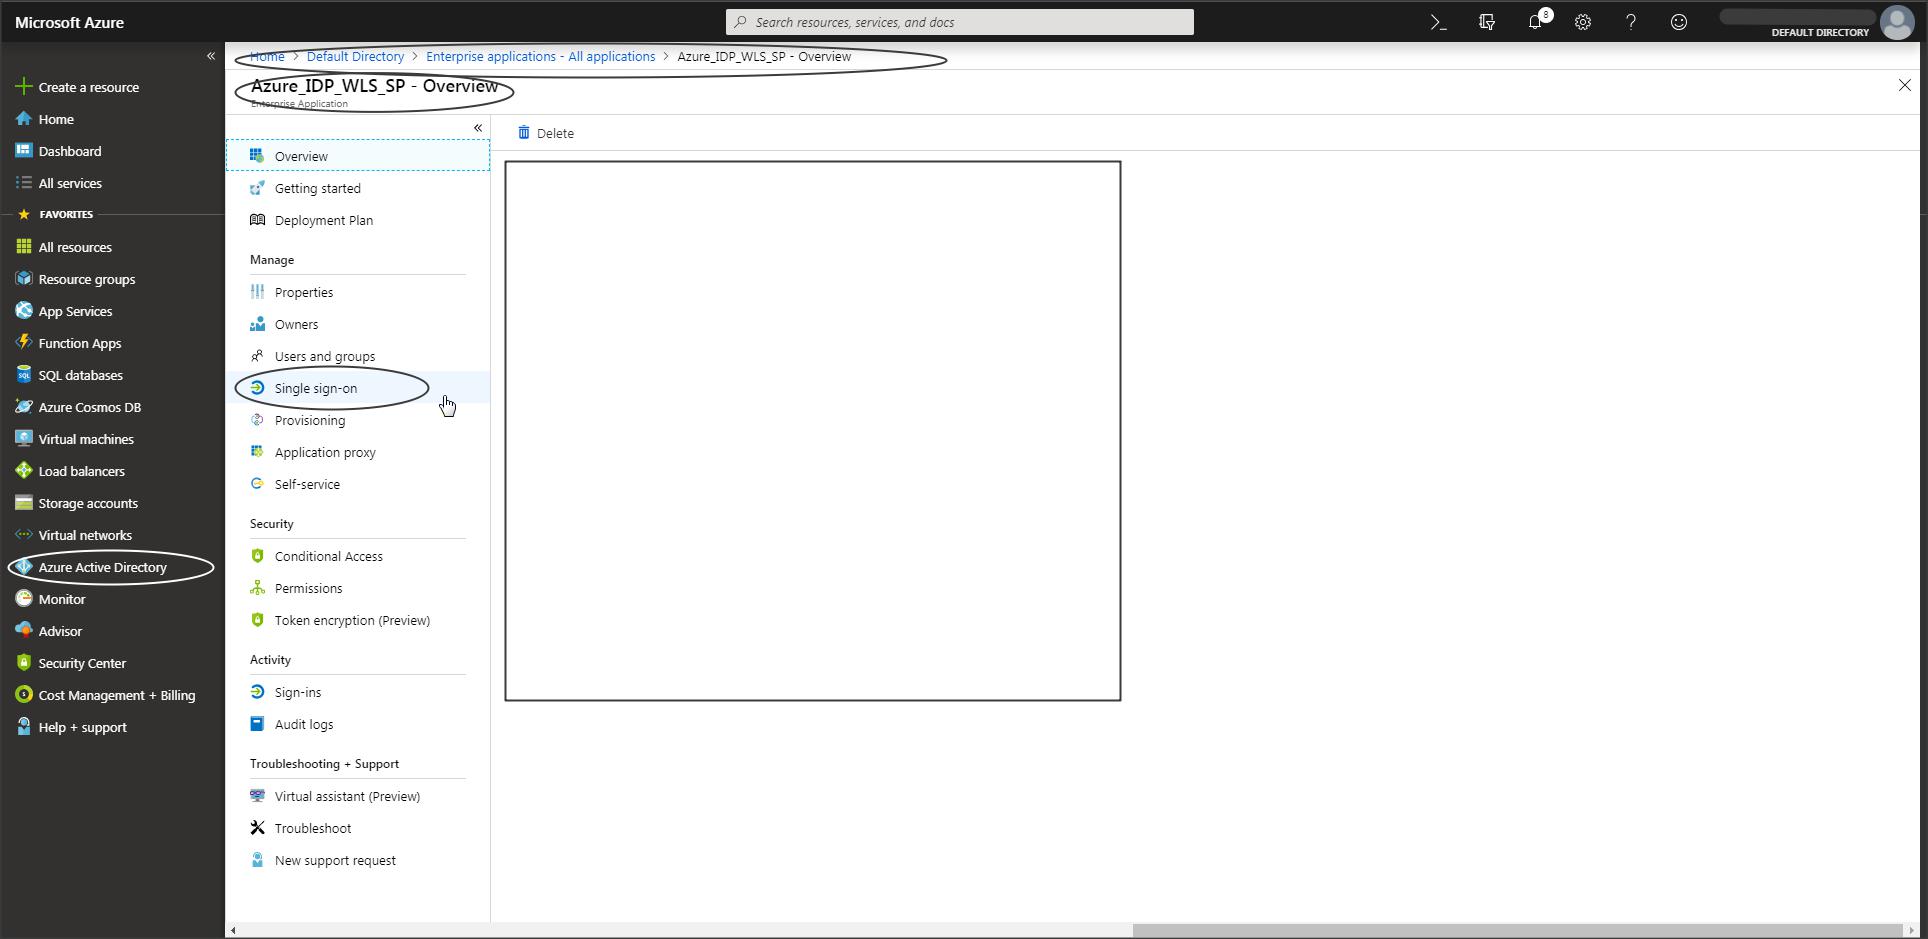Select Overview in the blade menu
Image resolution: width=1928 pixels, height=939 pixels.
[358, 156]
